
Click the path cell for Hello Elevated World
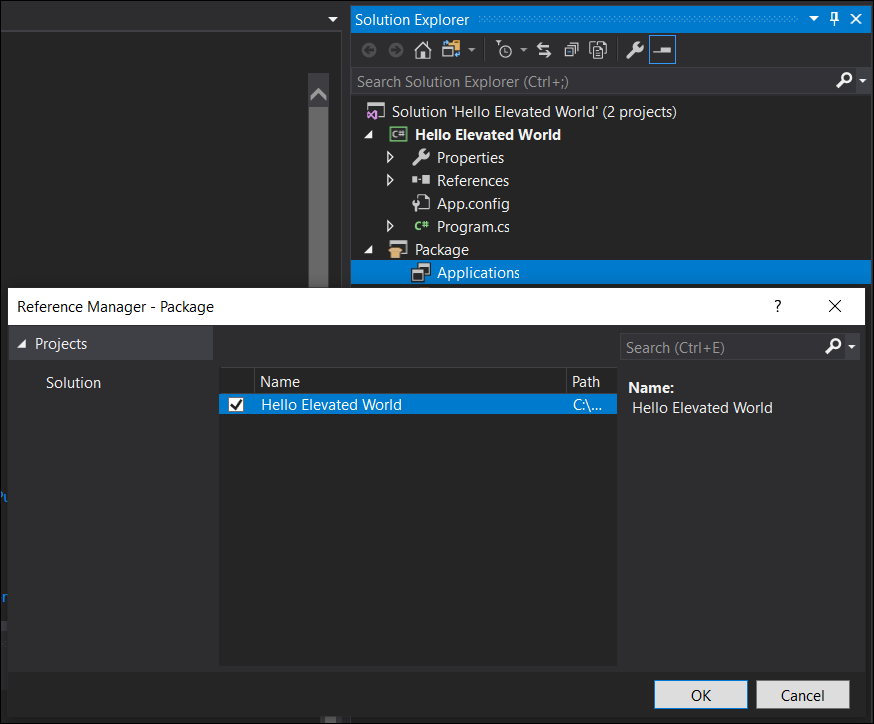tap(587, 405)
